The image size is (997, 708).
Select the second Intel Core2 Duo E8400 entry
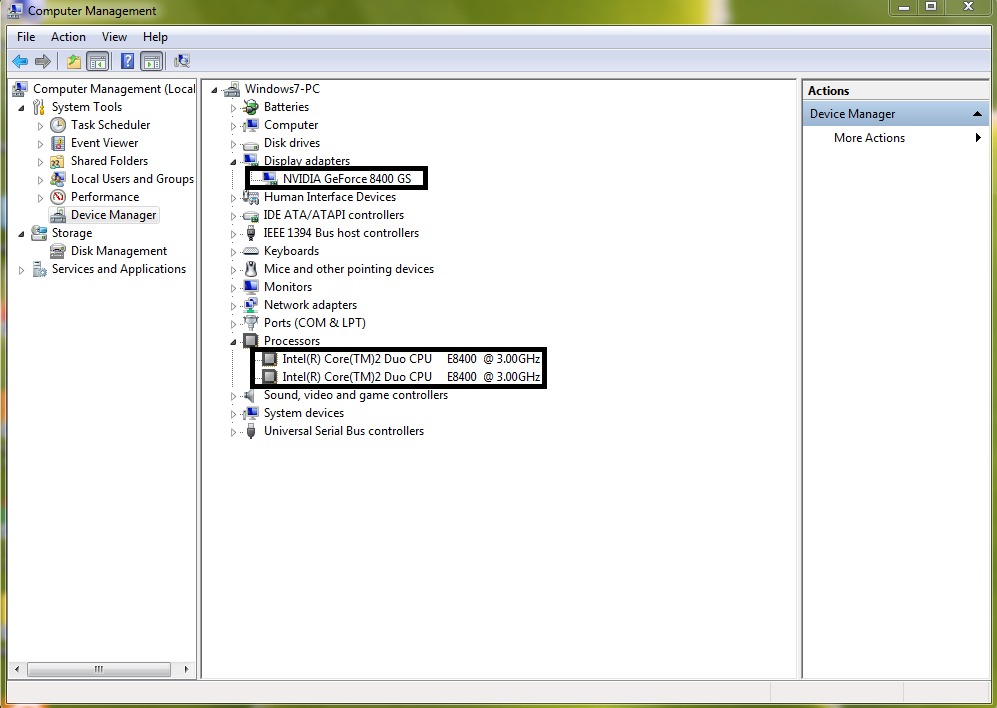(x=411, y=377)
